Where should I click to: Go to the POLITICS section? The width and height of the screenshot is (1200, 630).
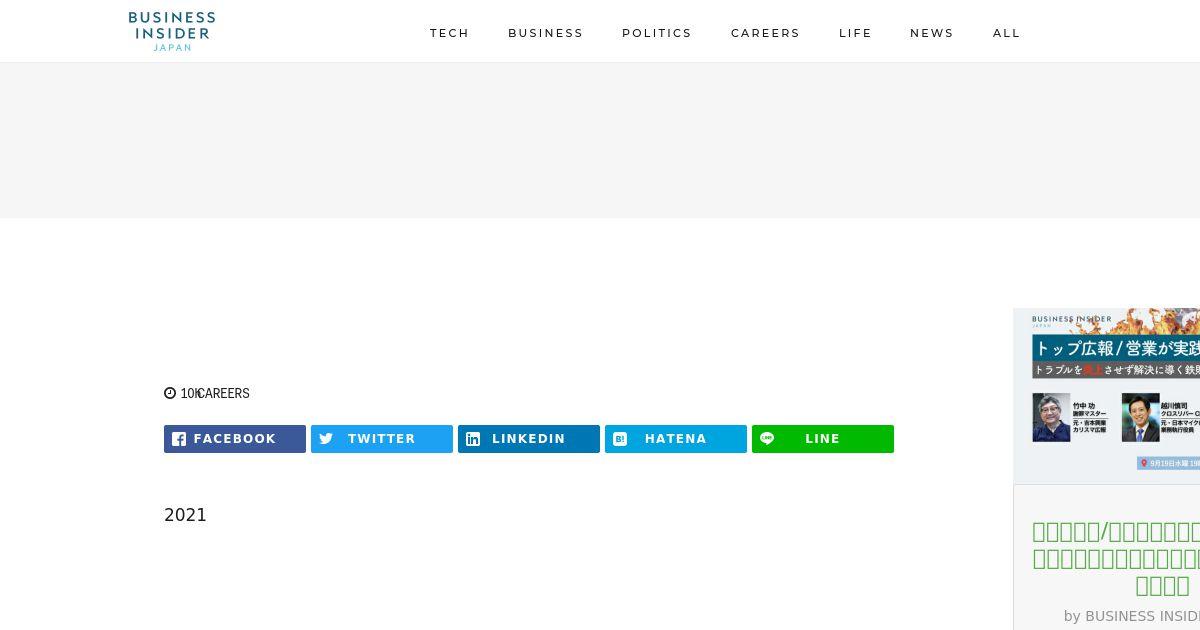(x=657, y=33)
